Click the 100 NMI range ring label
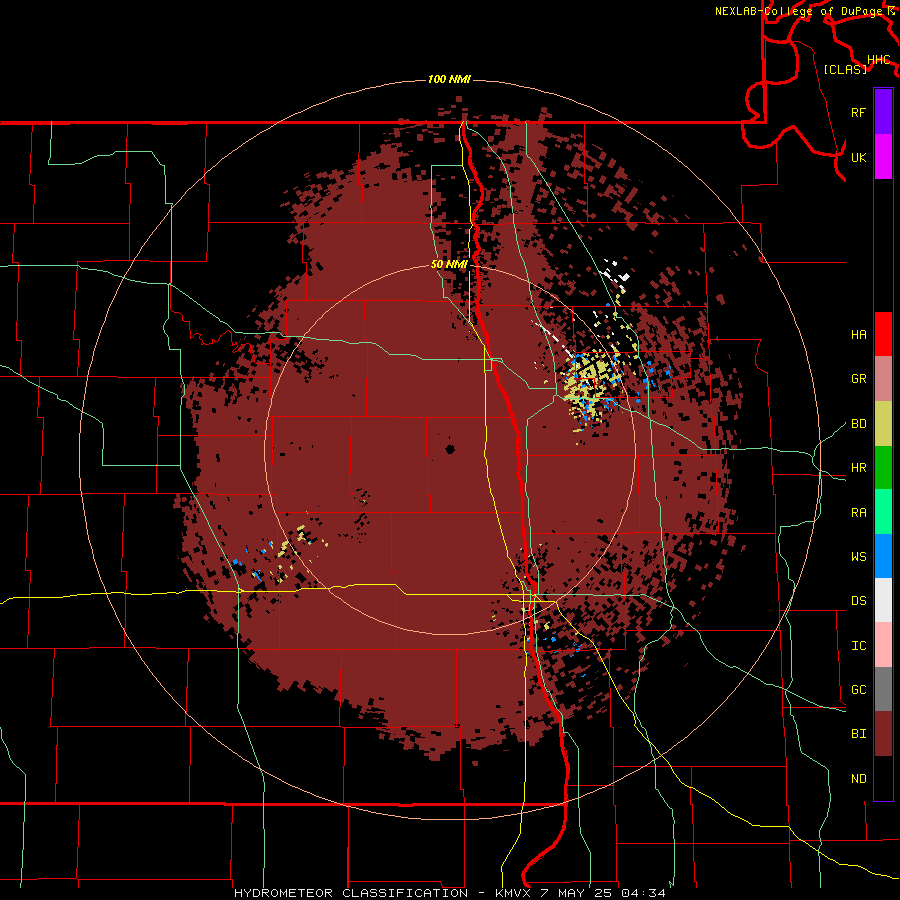Image resolution: width=900 pixels, height=900 pixels. [449, 79]
